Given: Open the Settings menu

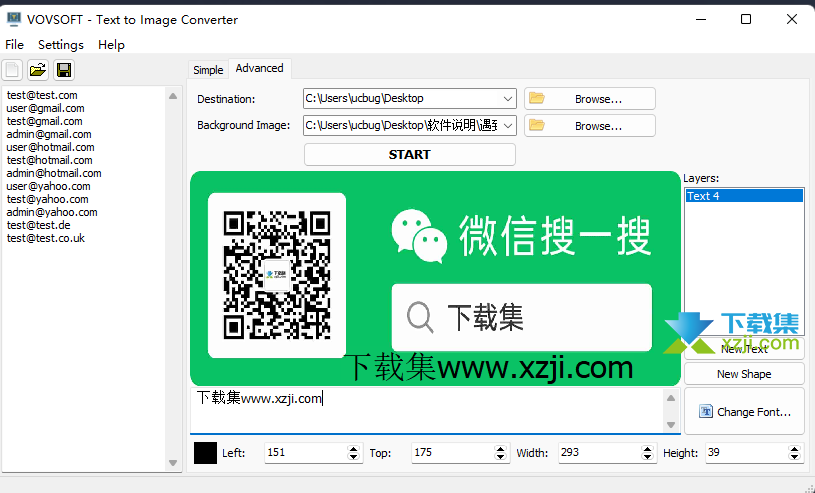Looking at the screenshot, I should [x=61, y=45].
